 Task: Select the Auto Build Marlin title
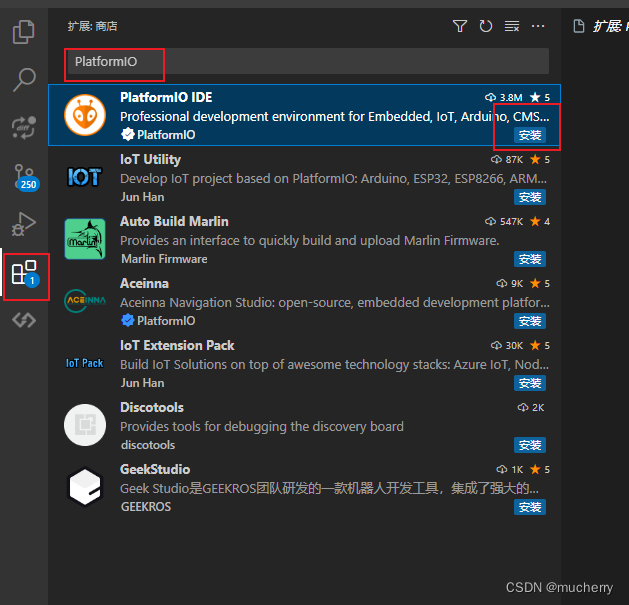tap(174, 221)
